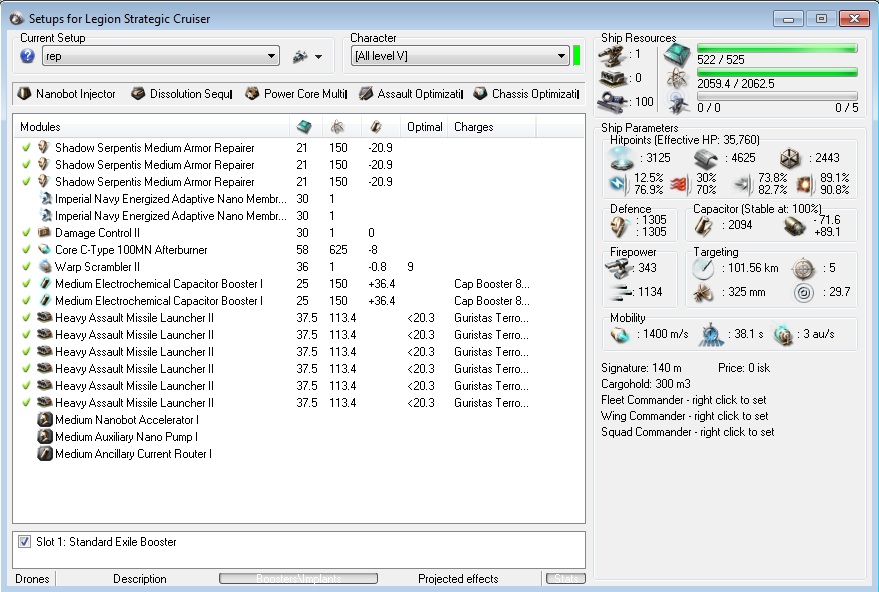879x592 pixels.
Task: Switch to the Projected effects tab
Action: (x=457, y=579)
